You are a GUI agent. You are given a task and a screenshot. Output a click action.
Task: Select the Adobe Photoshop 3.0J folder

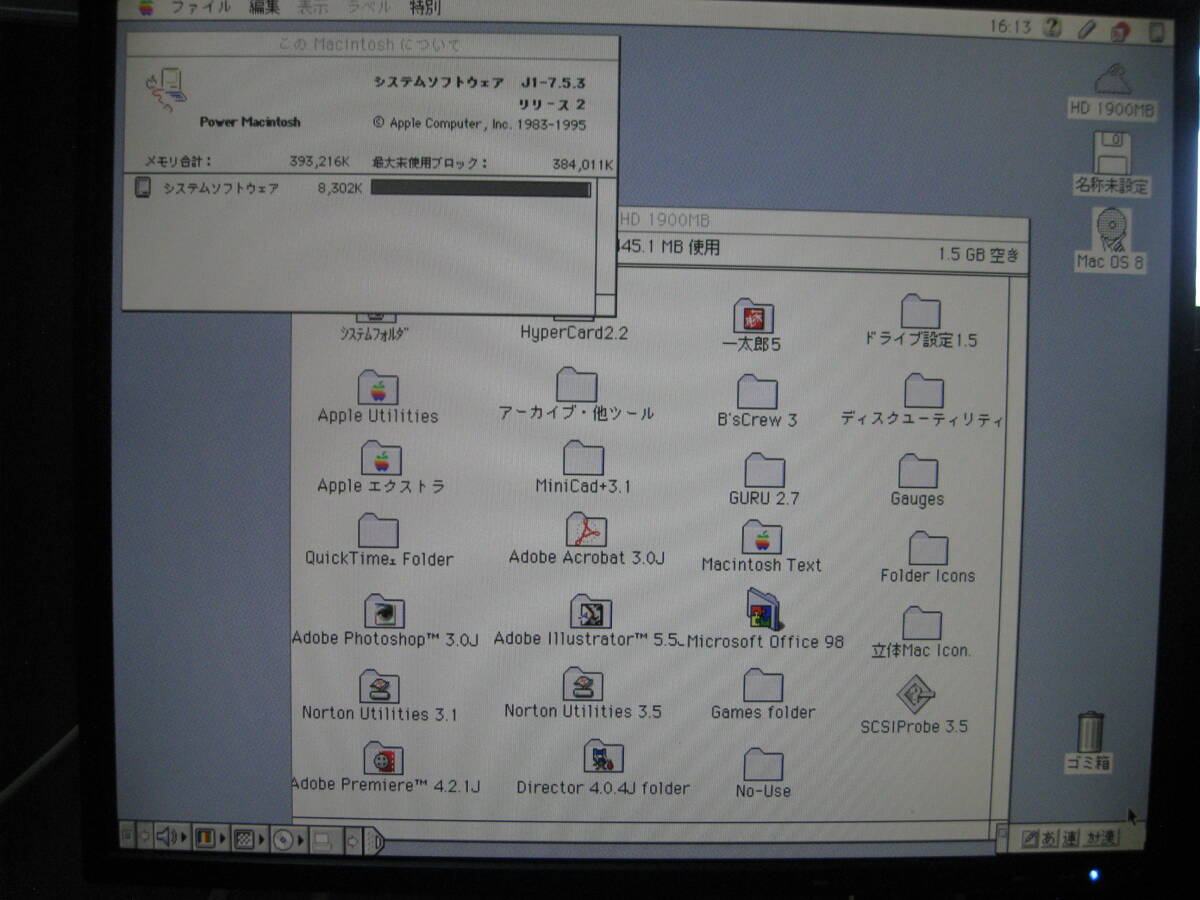[384, 610]
